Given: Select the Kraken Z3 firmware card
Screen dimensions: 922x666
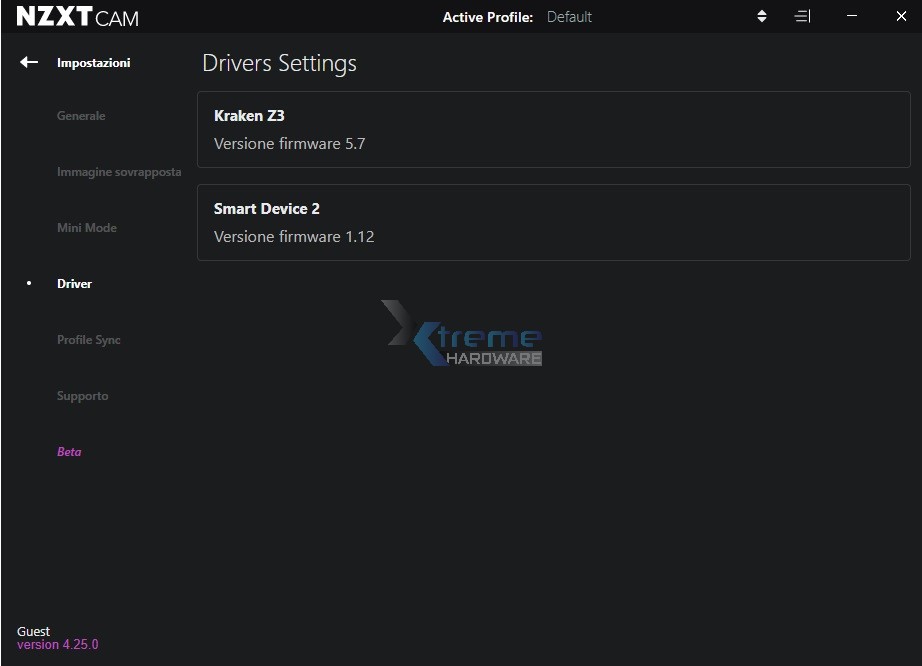Looking at the screenshot, I should pos(553,130).
